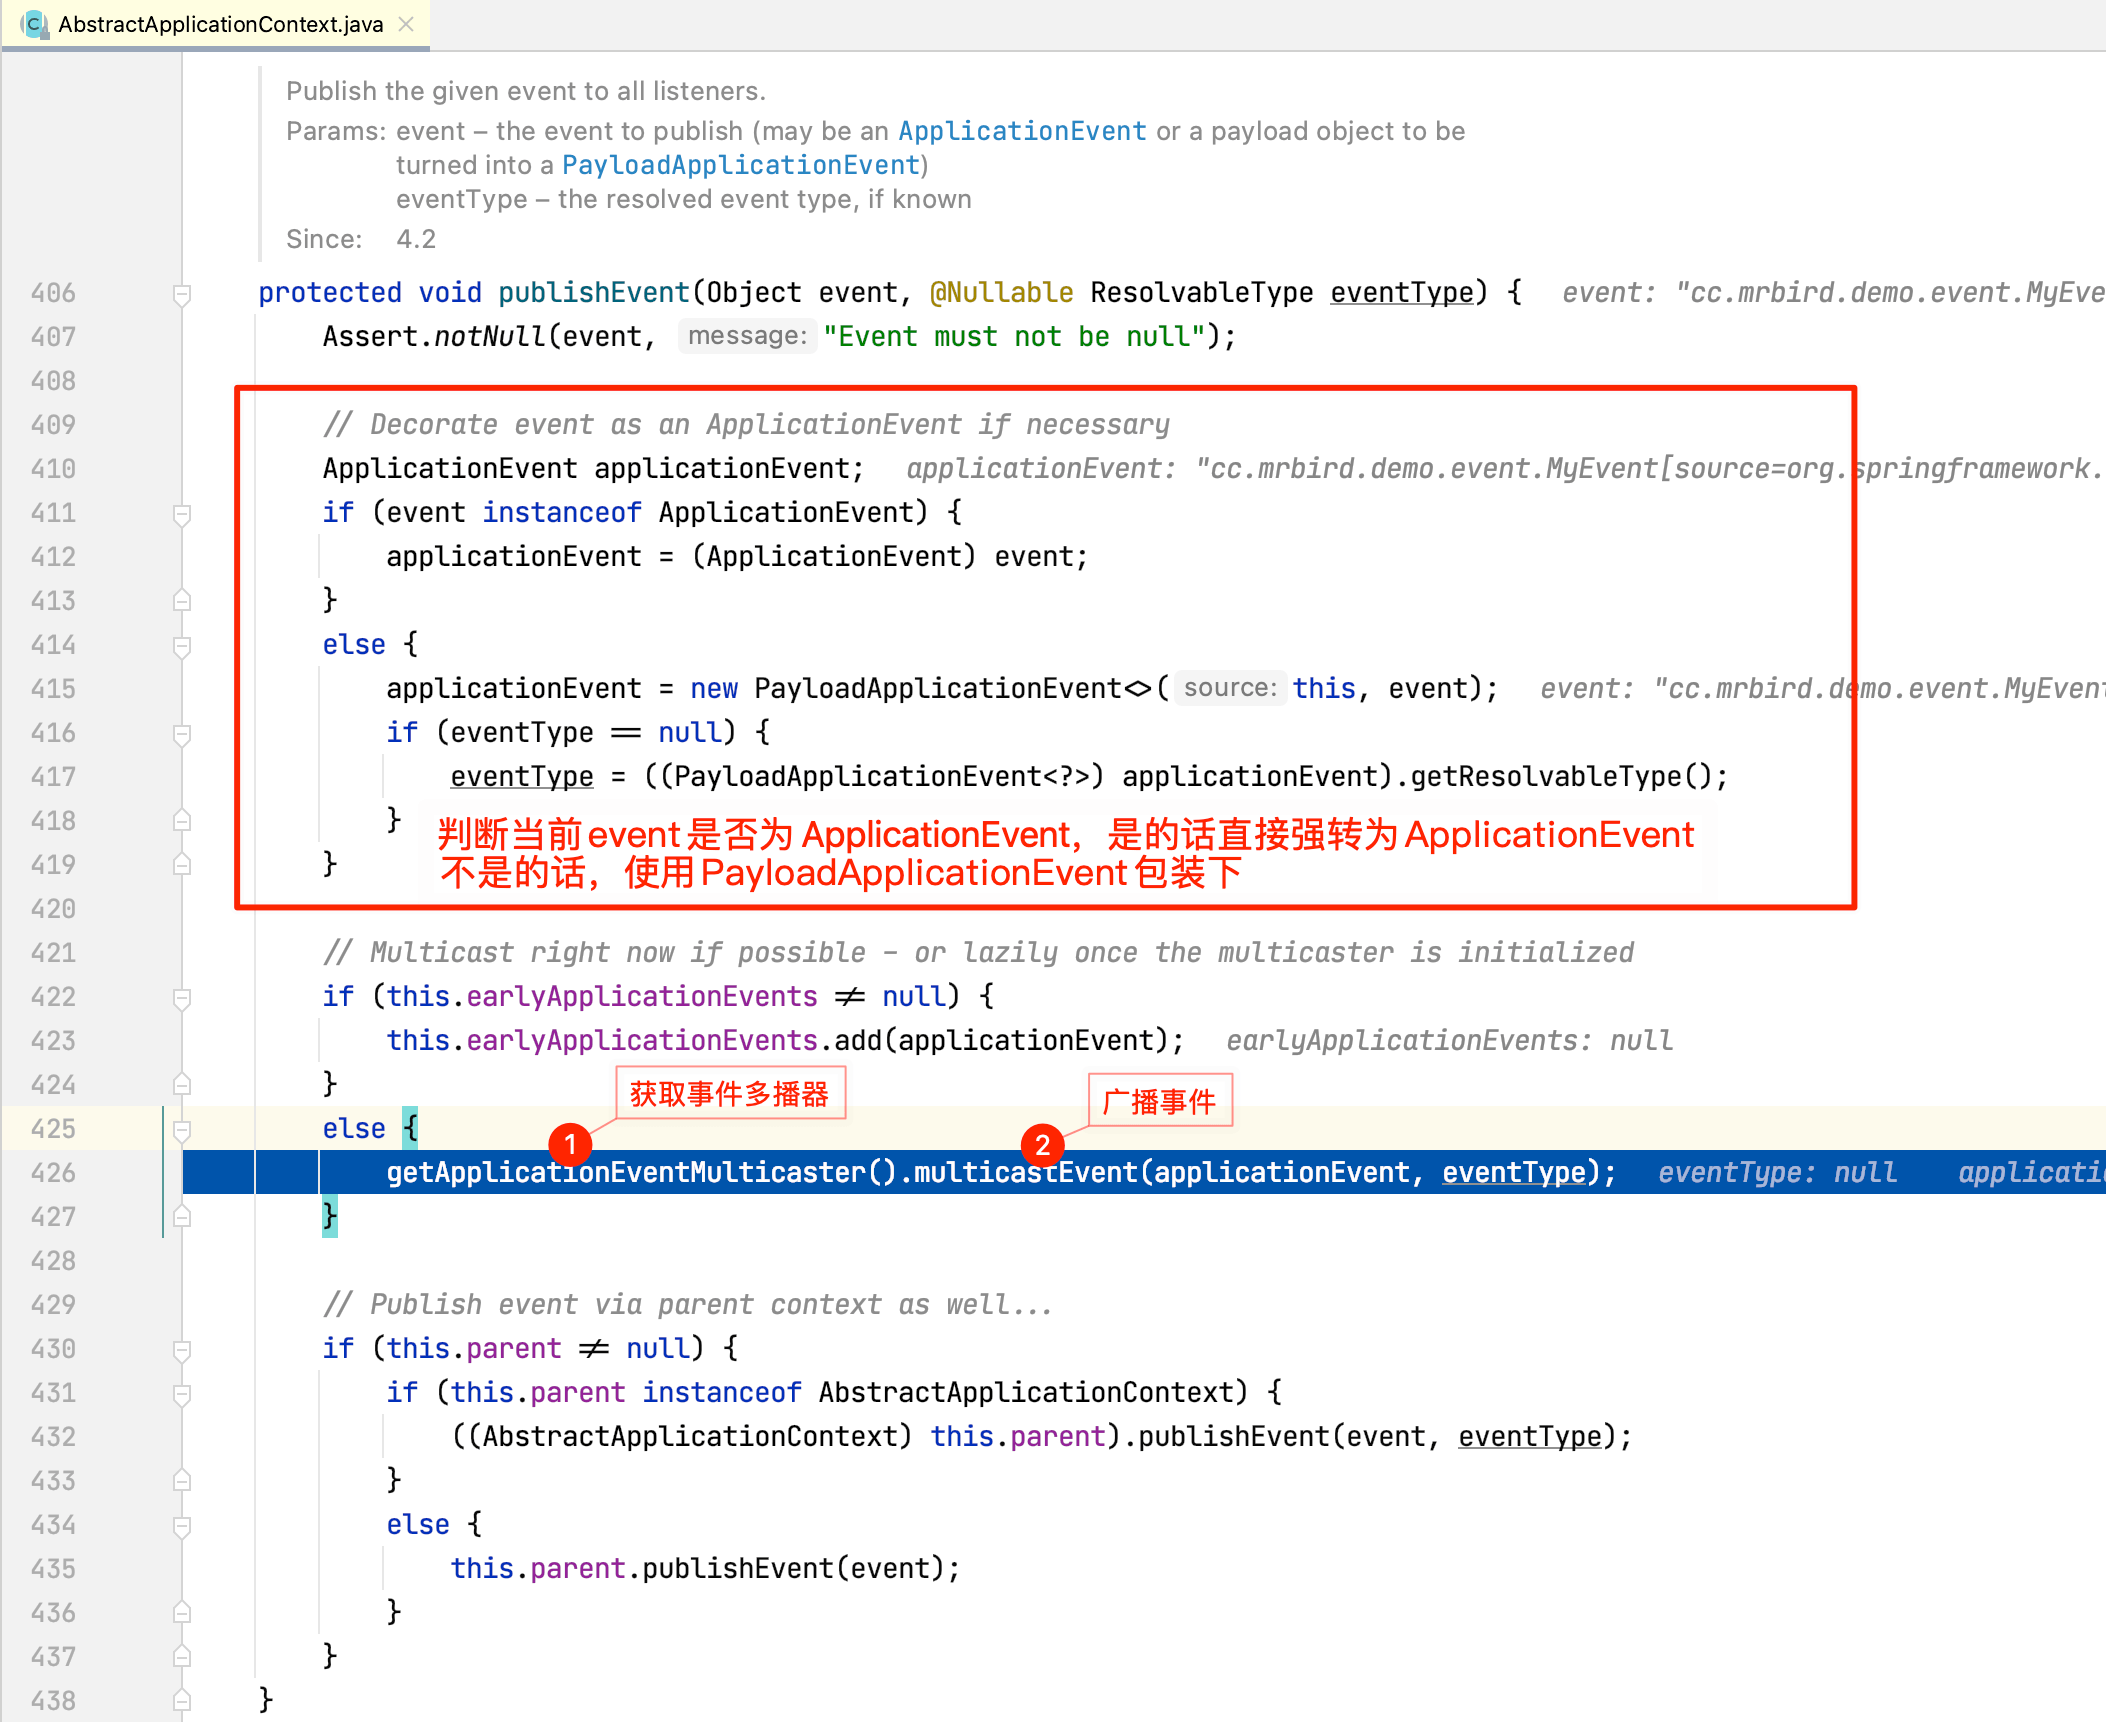Image resolution: width=2106 pixels, height=1722 pixels.
Task: Click the source: parameter hint on line 415
Action: point(1229,688)
